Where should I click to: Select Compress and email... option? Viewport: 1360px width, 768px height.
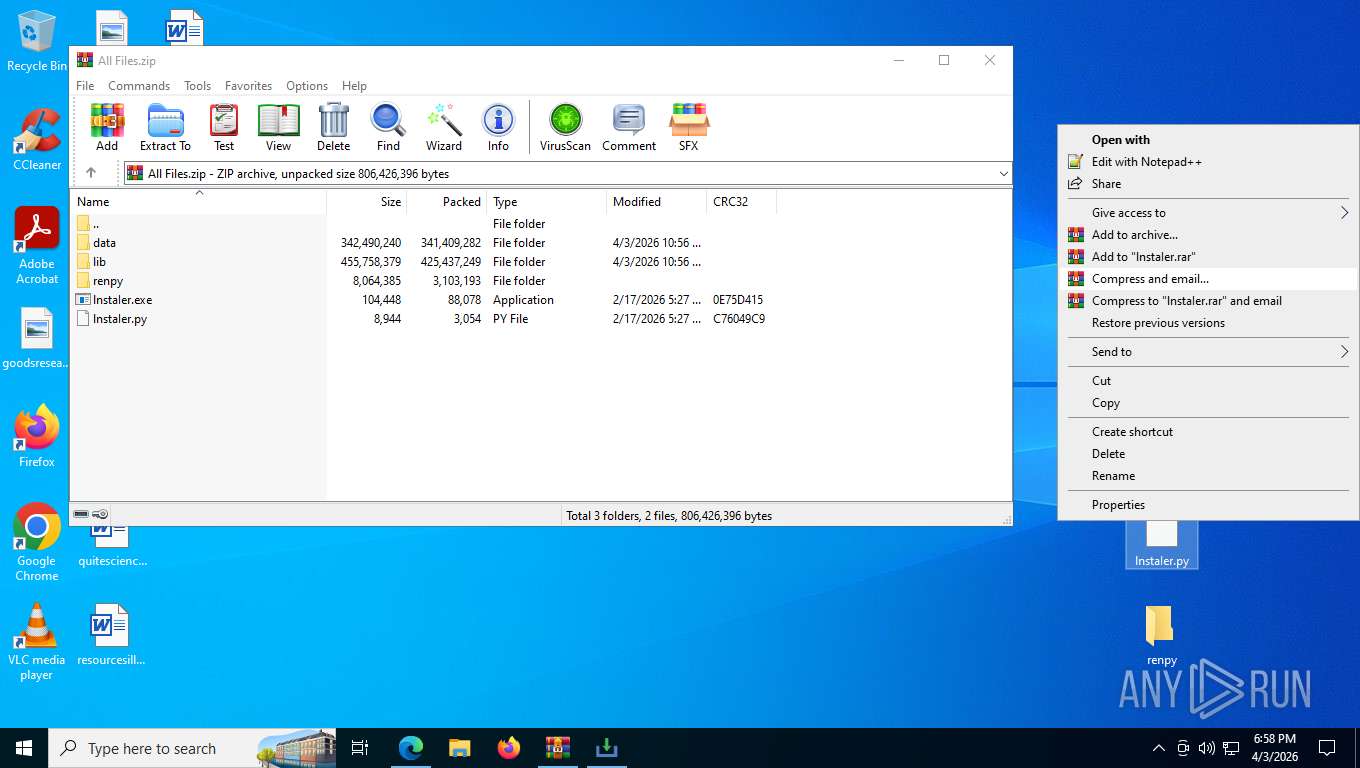[x=1208, y=279]
